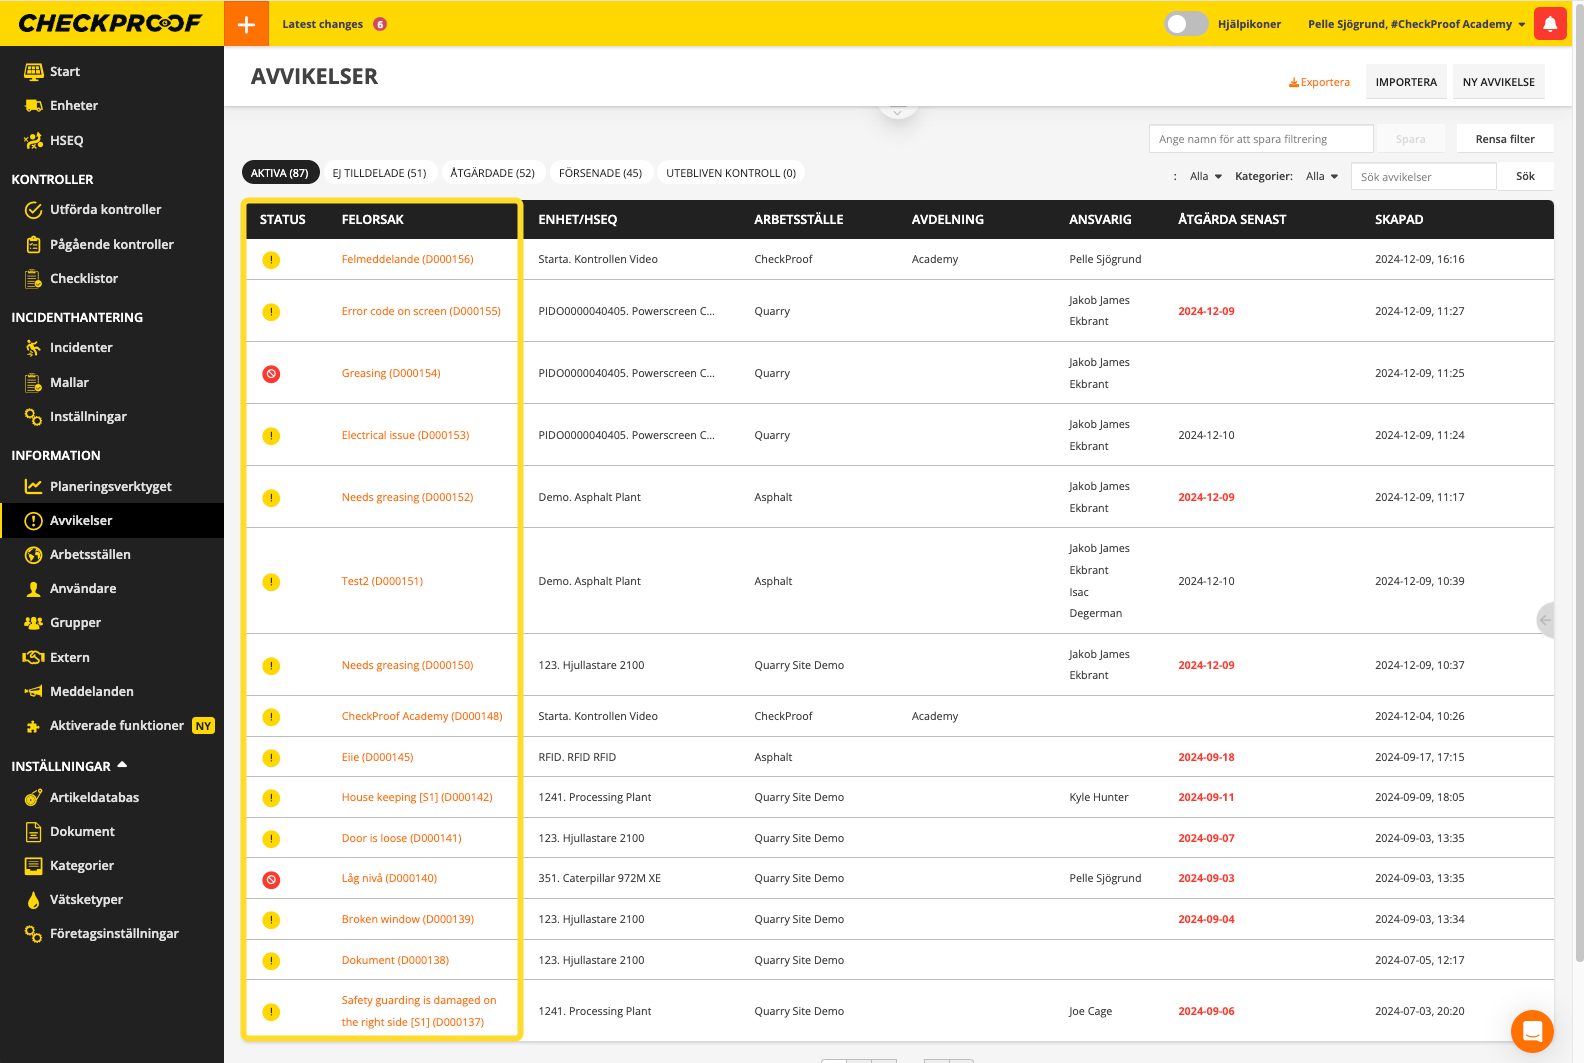
Task: Click the Ny avvikelse button
Action: coord(1498,82)
